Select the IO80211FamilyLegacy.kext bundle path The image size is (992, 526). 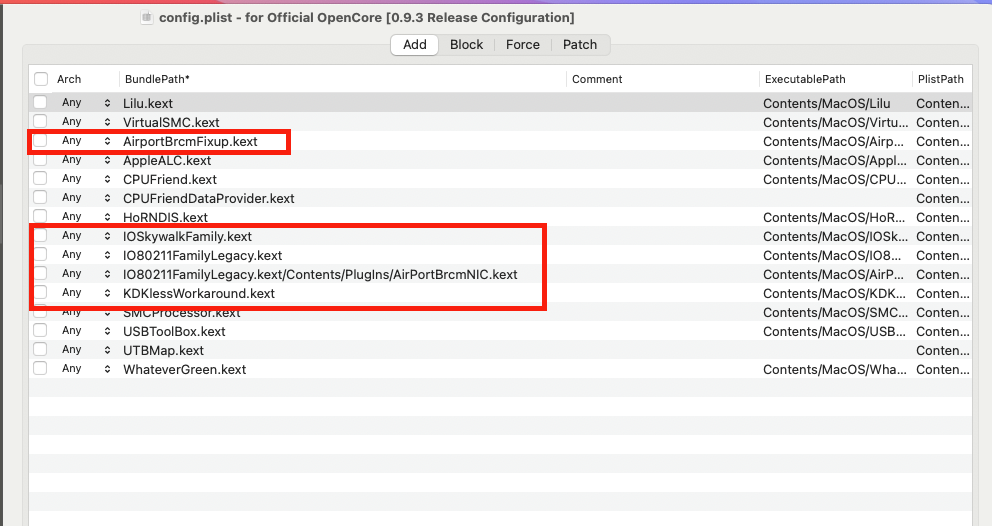[x=202, y=255]
